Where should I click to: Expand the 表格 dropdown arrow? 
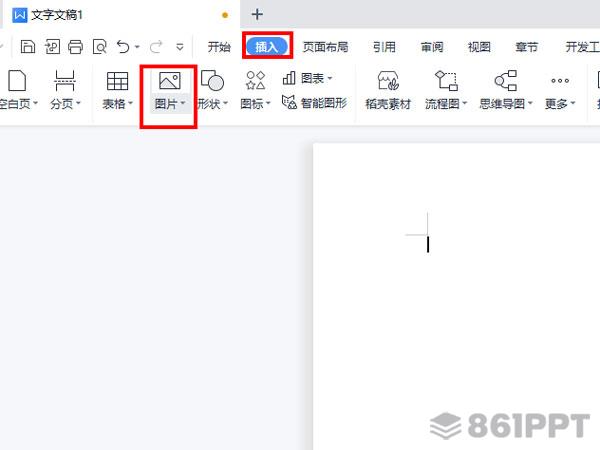click(130, 103)
